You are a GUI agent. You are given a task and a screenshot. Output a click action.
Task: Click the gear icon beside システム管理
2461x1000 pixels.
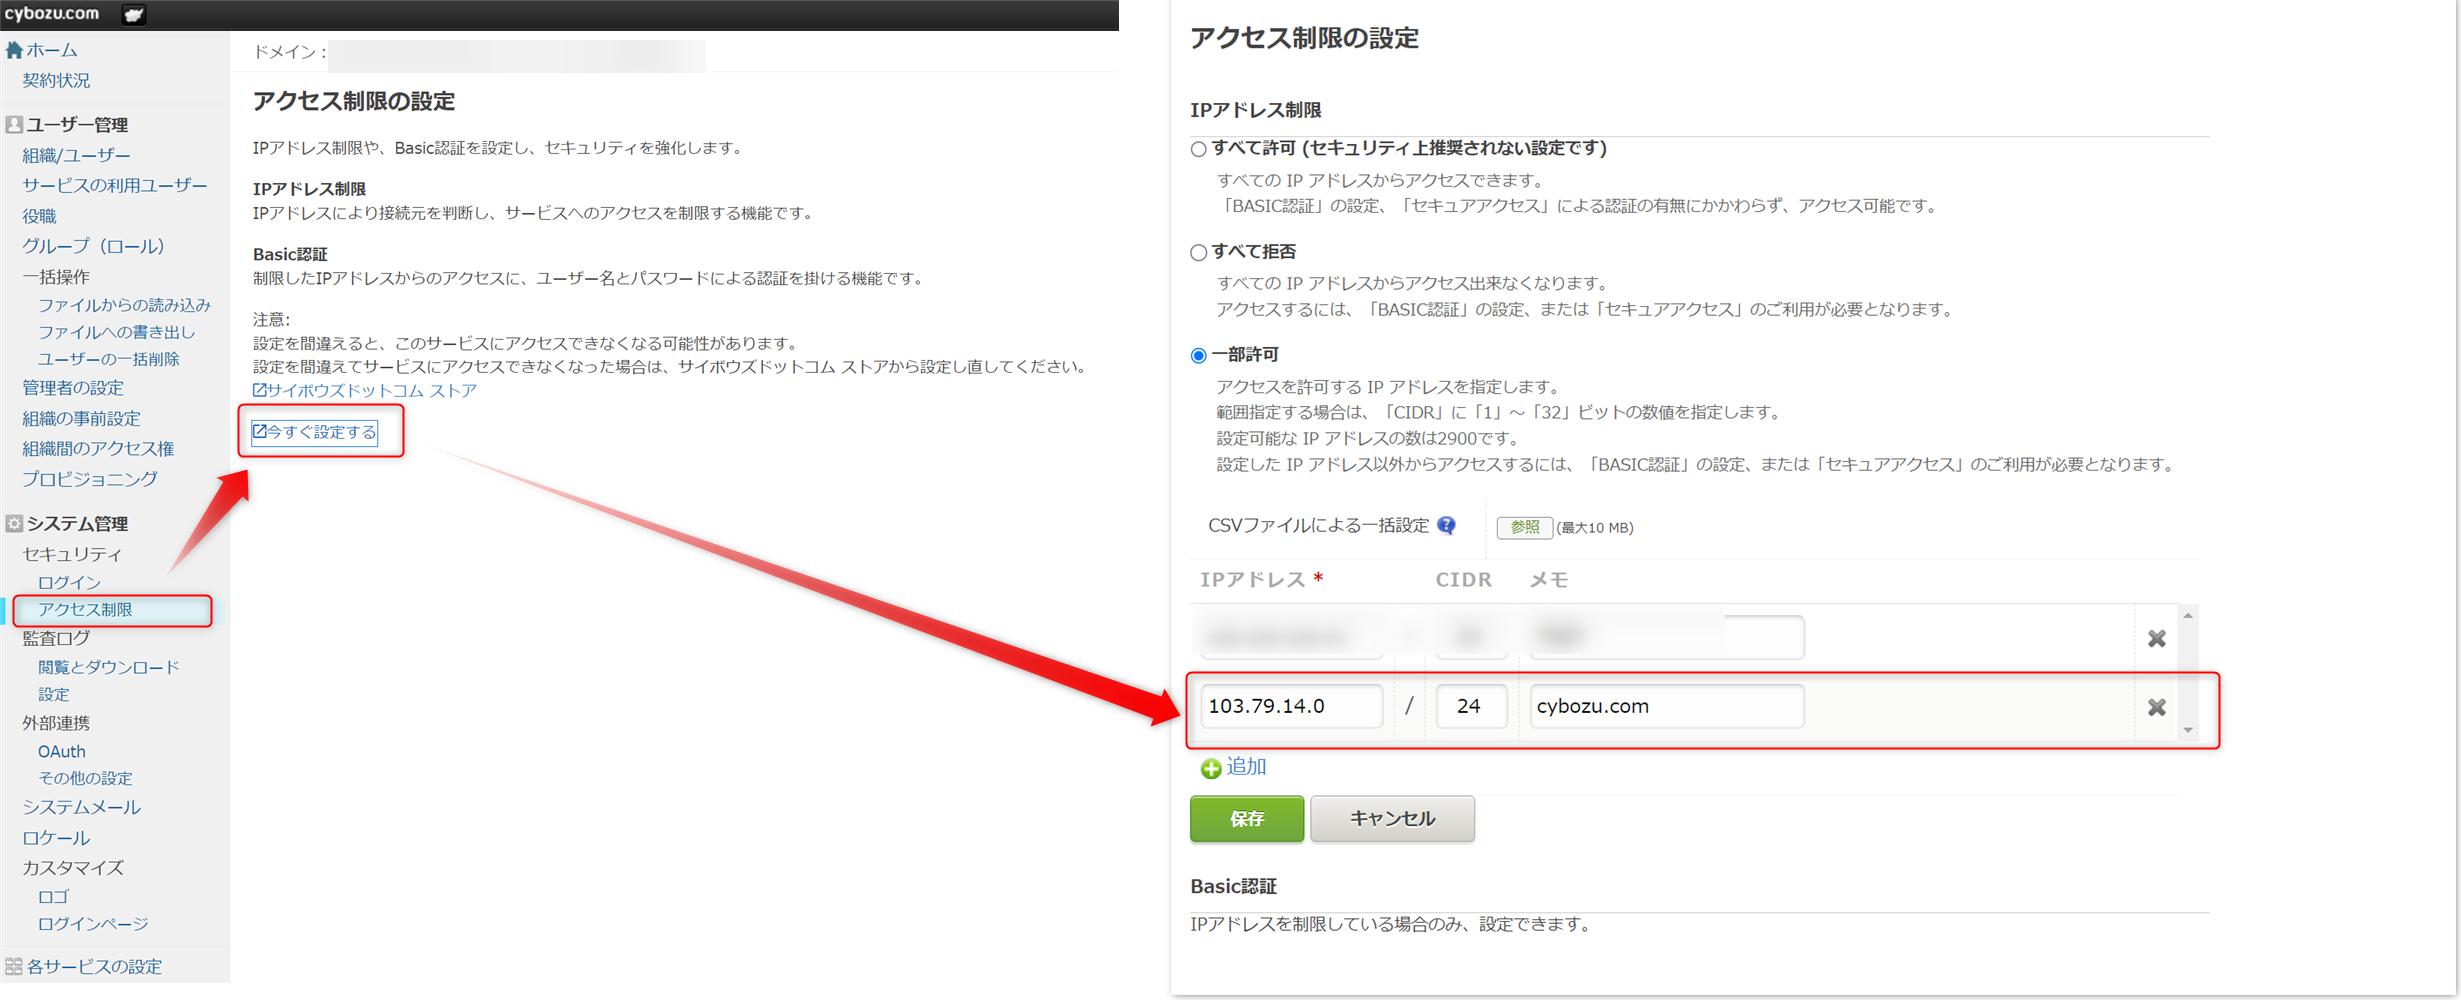coord(14,524)
